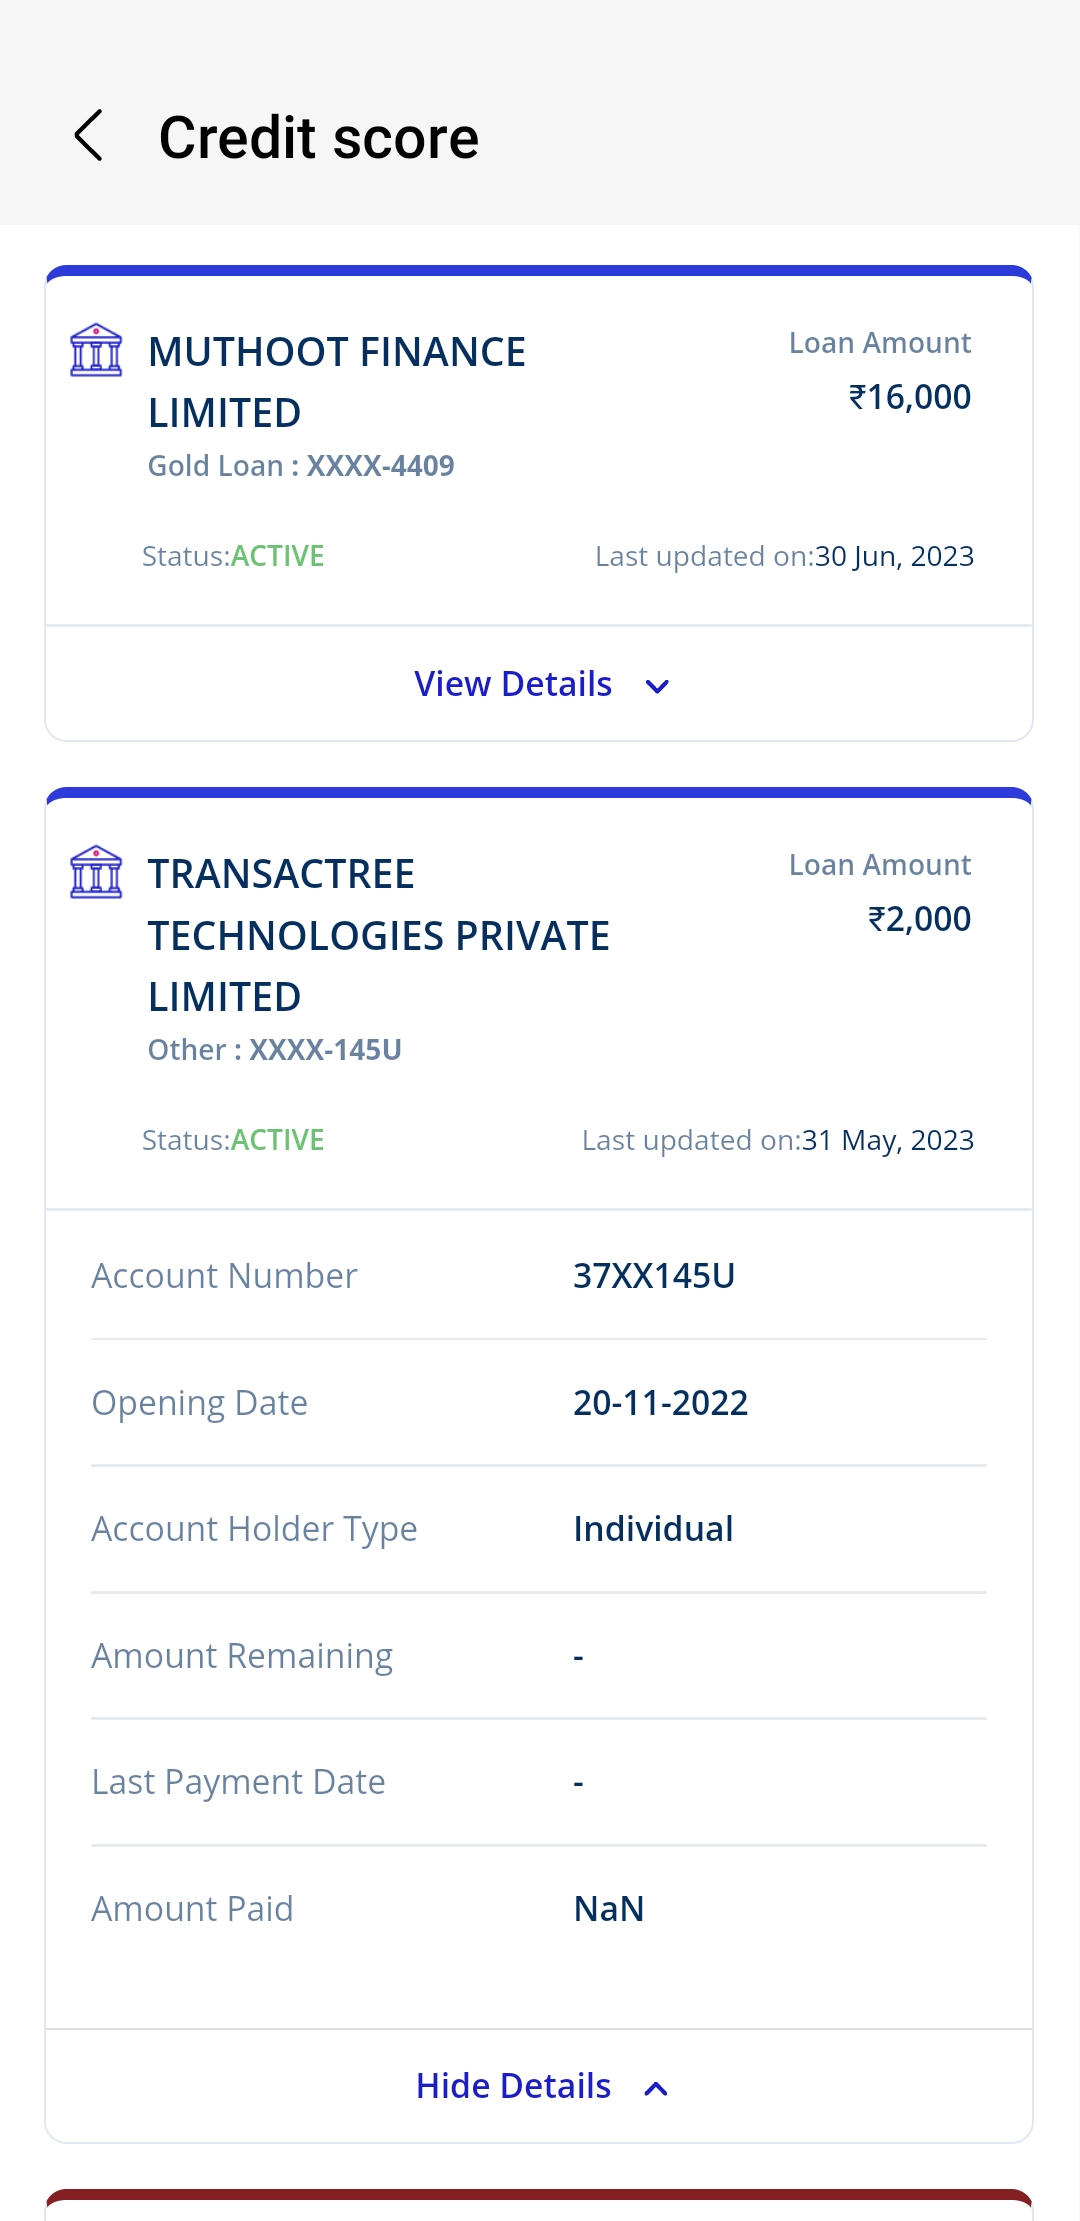Collapse Transactree details with up chevron
The width and height of the screenshot is (1080, 2221).
pyautogui.click(x=656, y=2088)
